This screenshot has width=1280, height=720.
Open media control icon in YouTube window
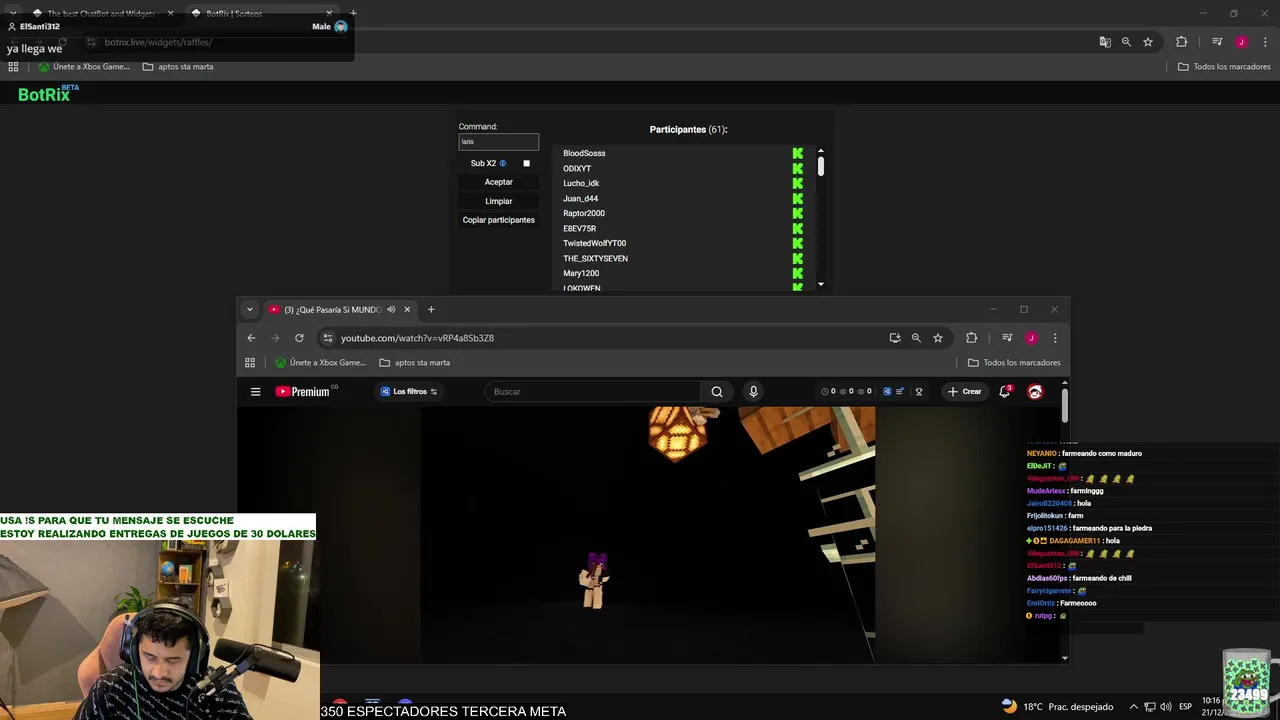point(1007,338)
